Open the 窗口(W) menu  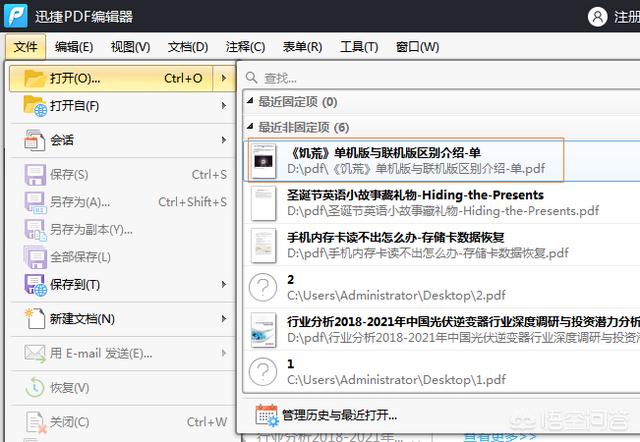click(x=417, y=47)
